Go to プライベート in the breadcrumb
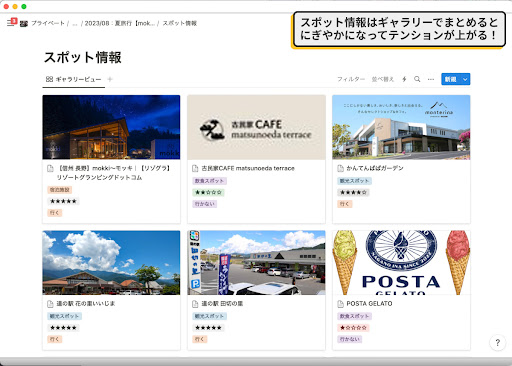Viewport: 512px width, 366px height. [48, 23]
